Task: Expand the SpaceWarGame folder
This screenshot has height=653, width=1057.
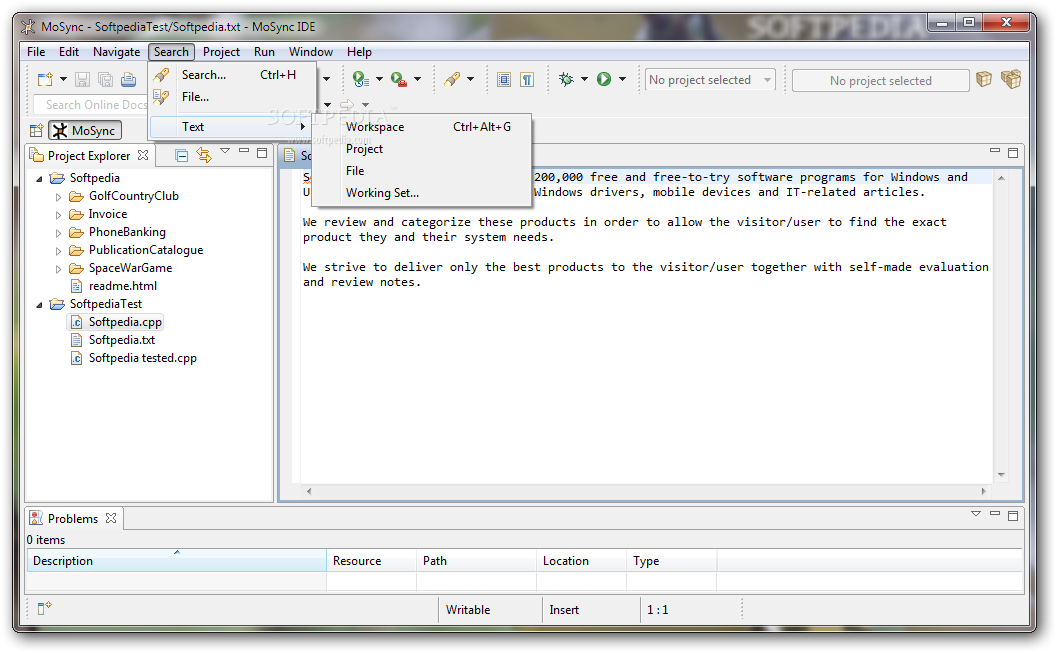Action: coord(58,269)
